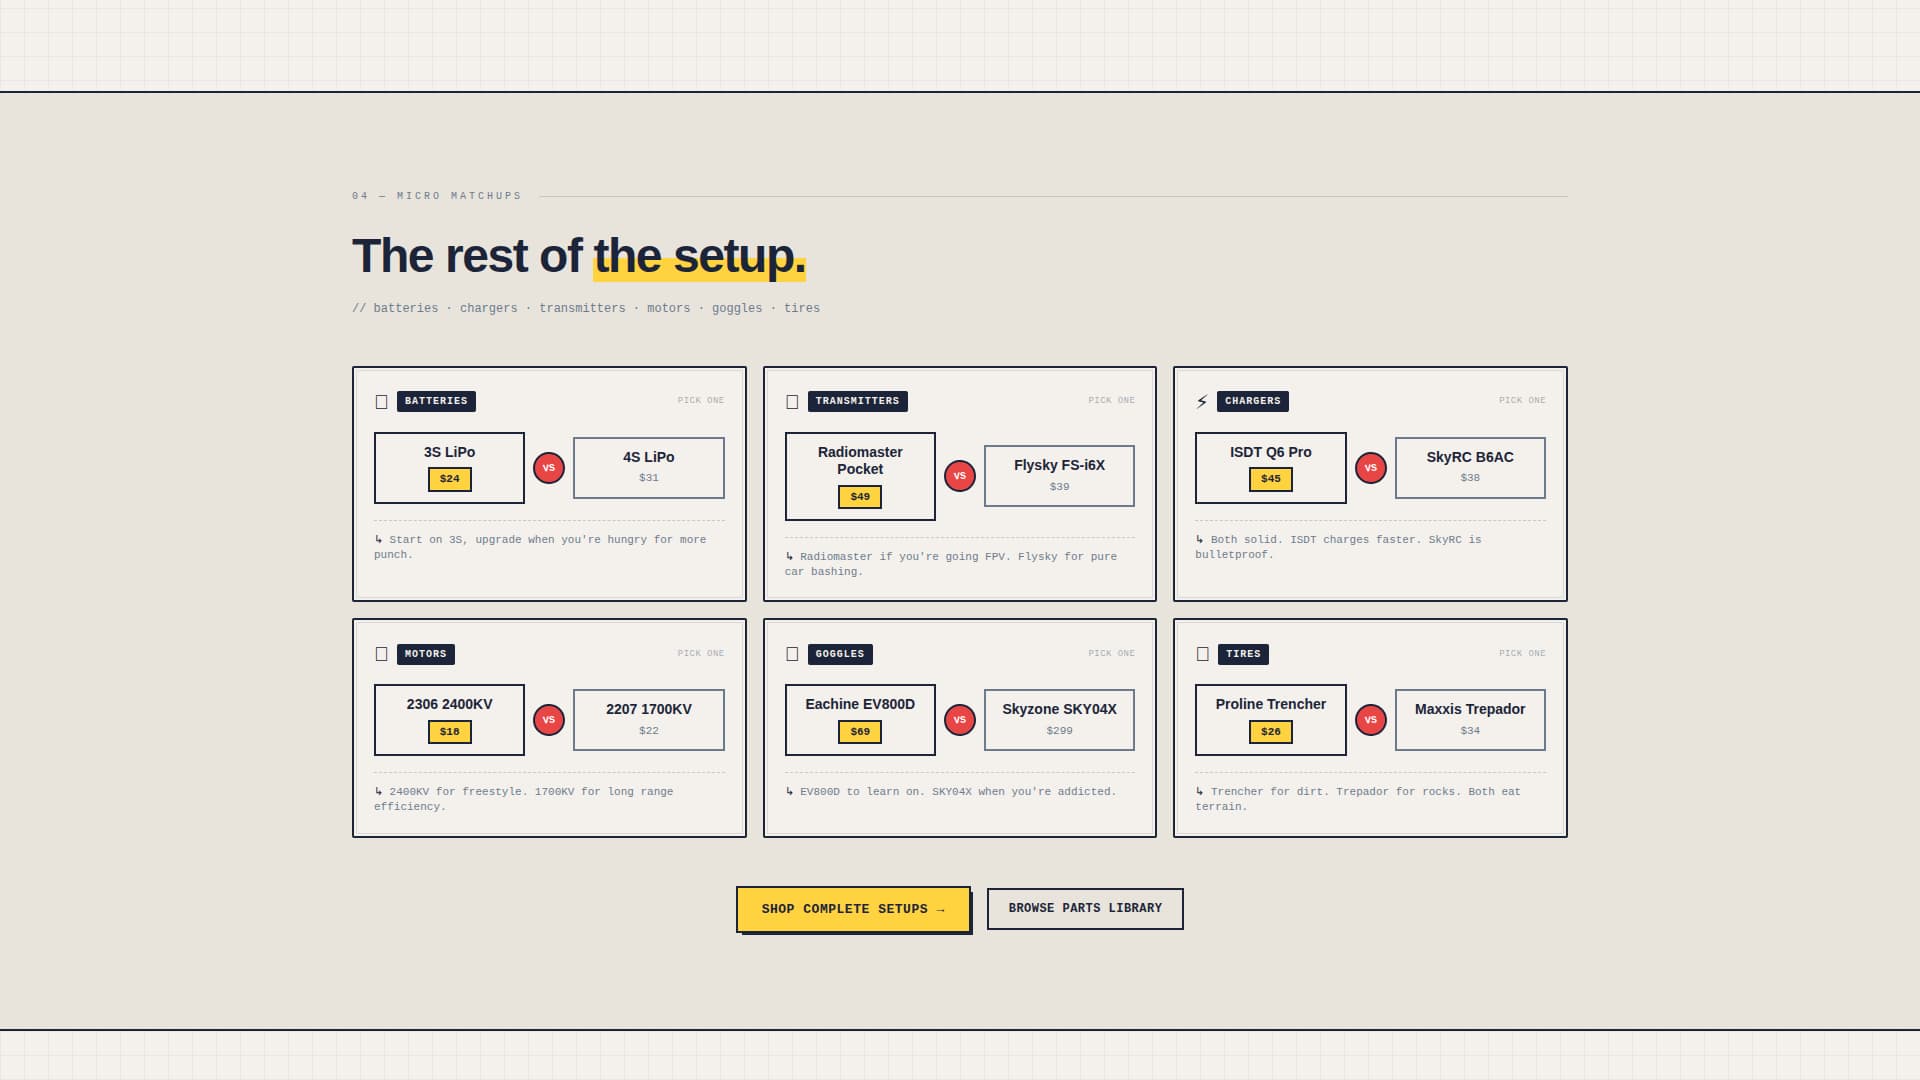Pick the 4S LiPo option
This screenshot has height=1080, width=1920.
tap(649, 468)
